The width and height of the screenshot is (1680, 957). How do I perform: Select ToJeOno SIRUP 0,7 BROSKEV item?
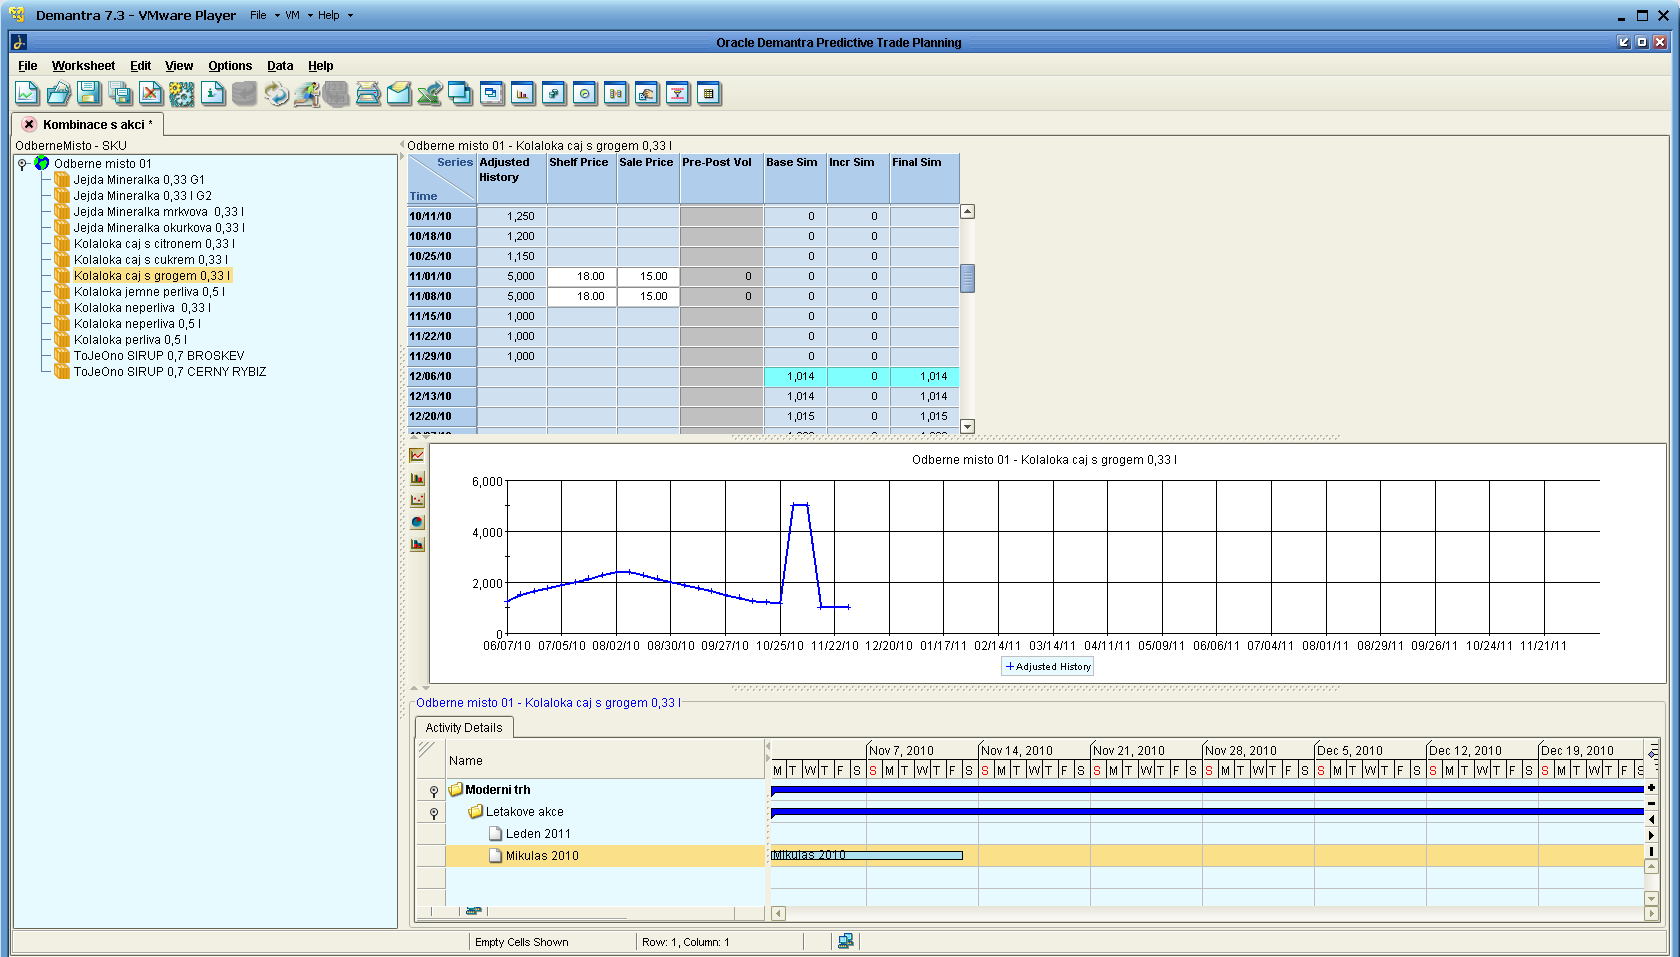[x=159, y=356]
